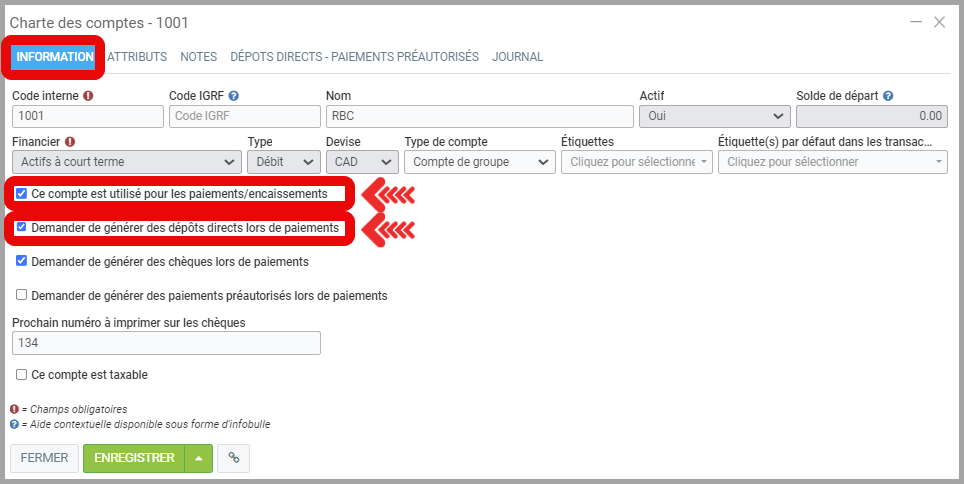This screenshot has width=964, height=484.
Task: Open the arrow menu beside Enregistrer
Action: point(198,458)
